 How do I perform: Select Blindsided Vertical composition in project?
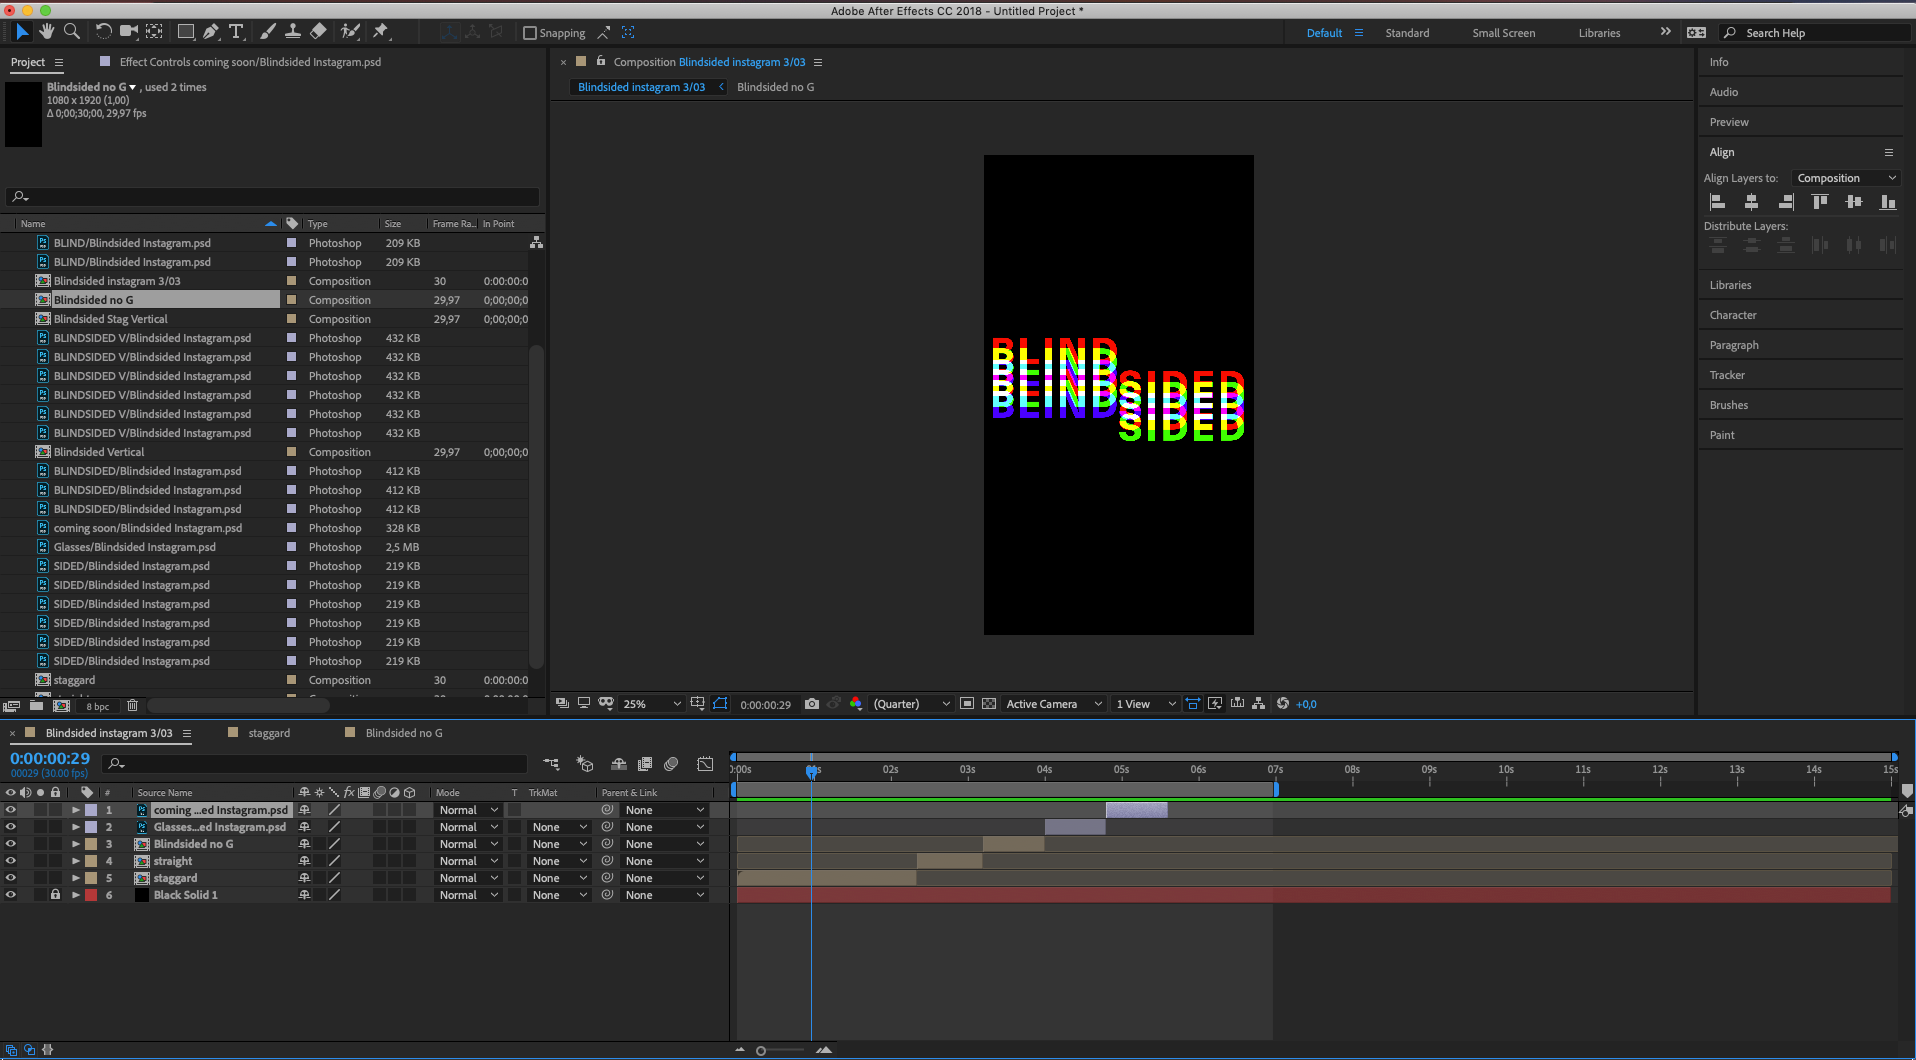(x=99, y=452)
